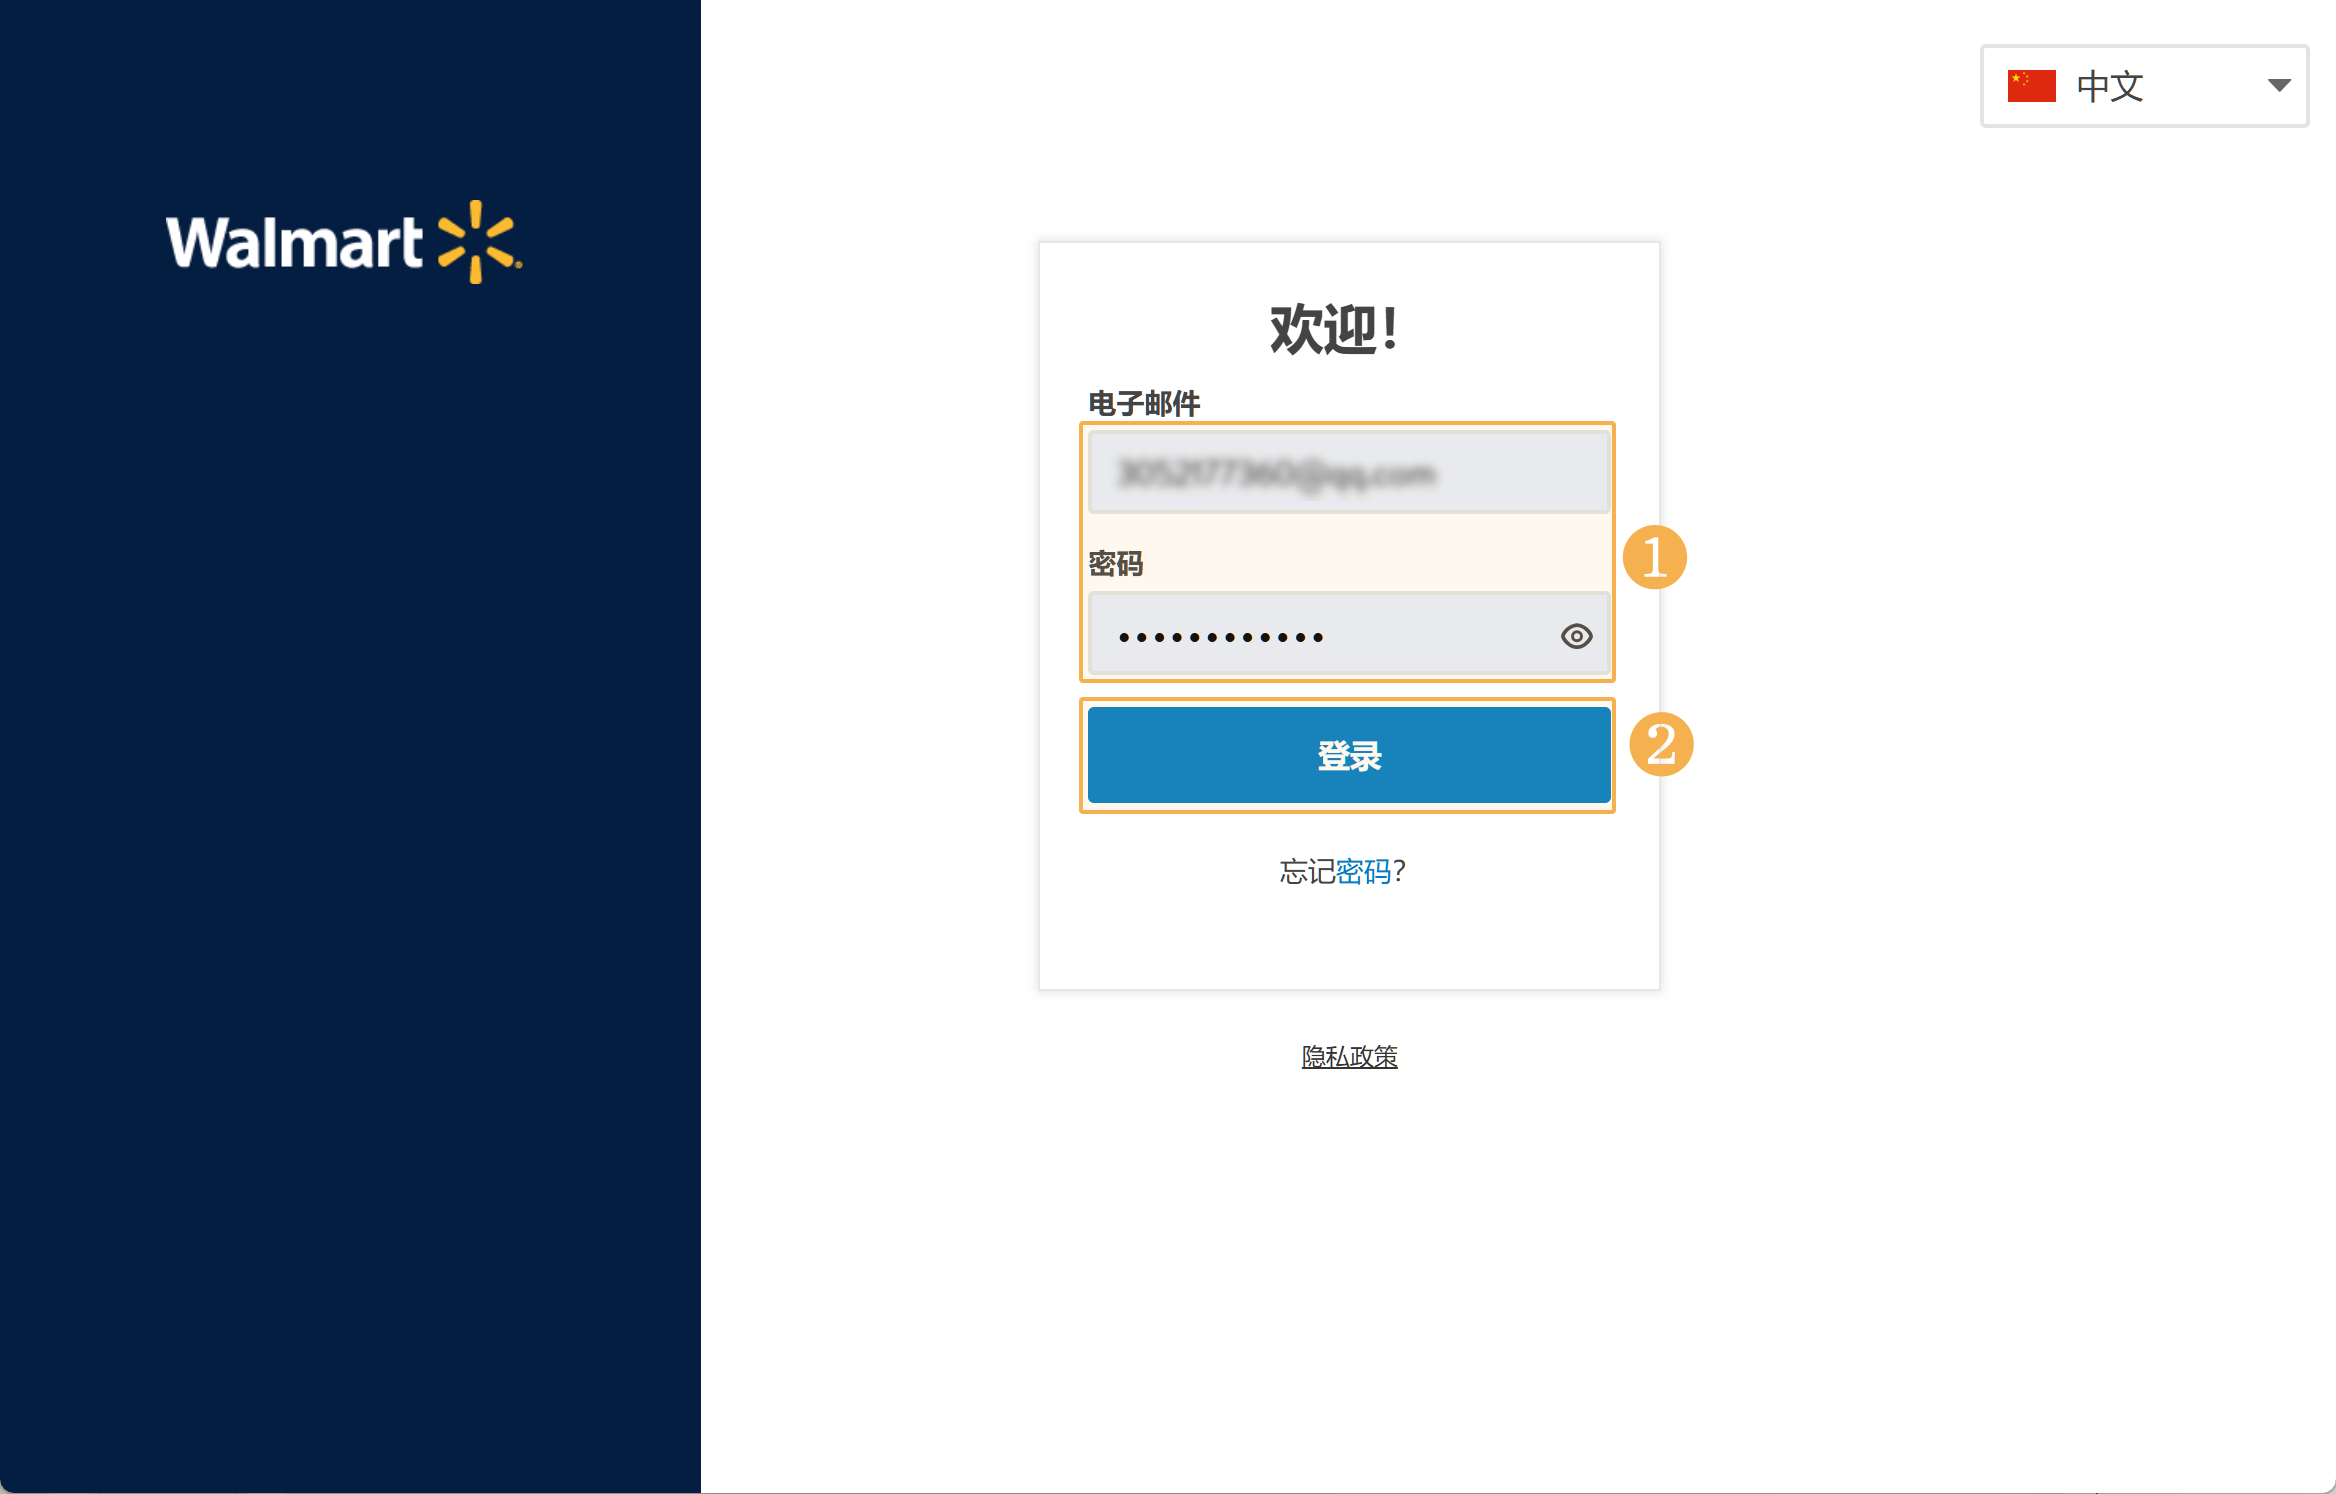The width and height of the screenshot is (2336, 1494).
Task: Click the blue 登录 login button
Action: pos(1348,755)
